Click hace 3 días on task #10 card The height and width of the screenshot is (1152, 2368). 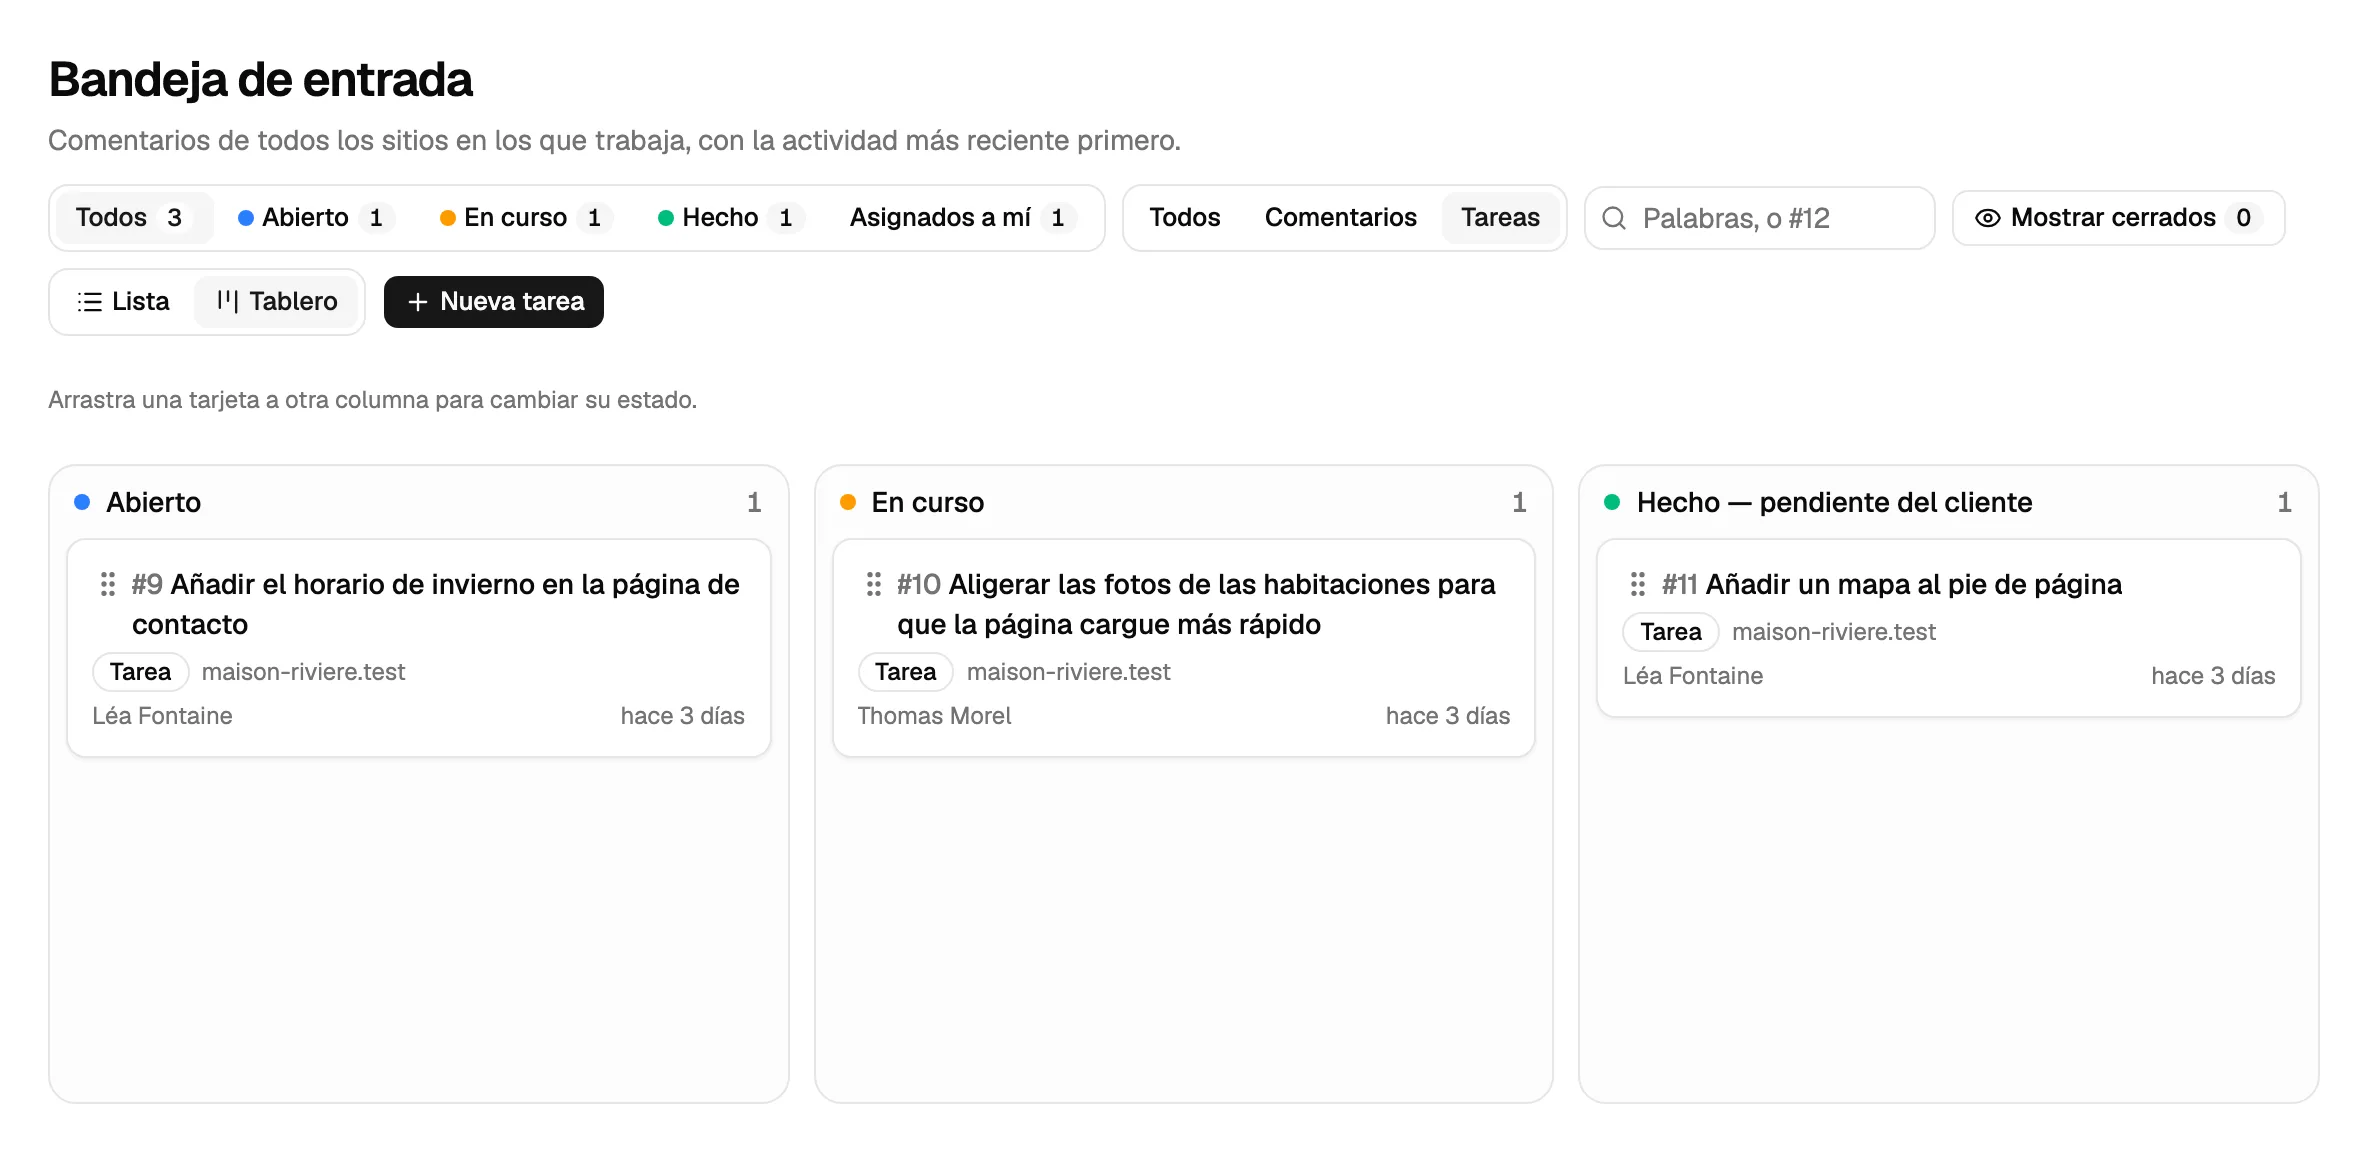coord(1447,716)
